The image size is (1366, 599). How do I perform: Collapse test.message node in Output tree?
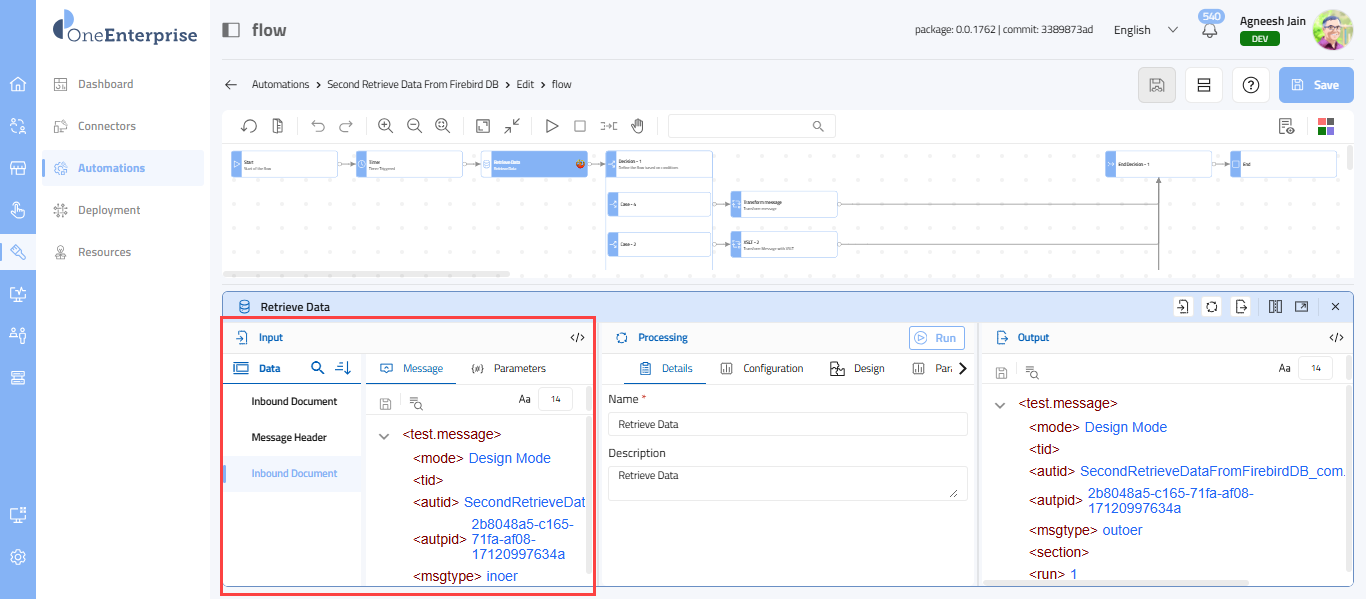pyautogui.click(x=999, y=404)
